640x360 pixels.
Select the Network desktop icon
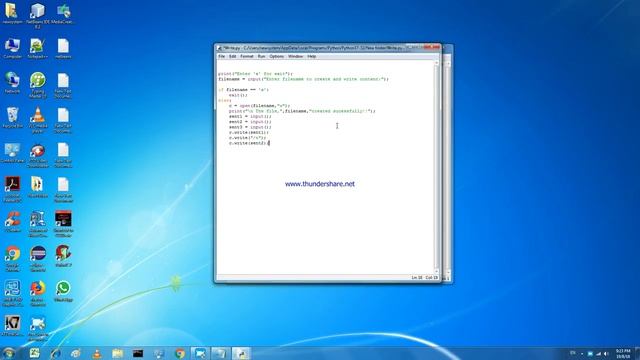[12, 83]
